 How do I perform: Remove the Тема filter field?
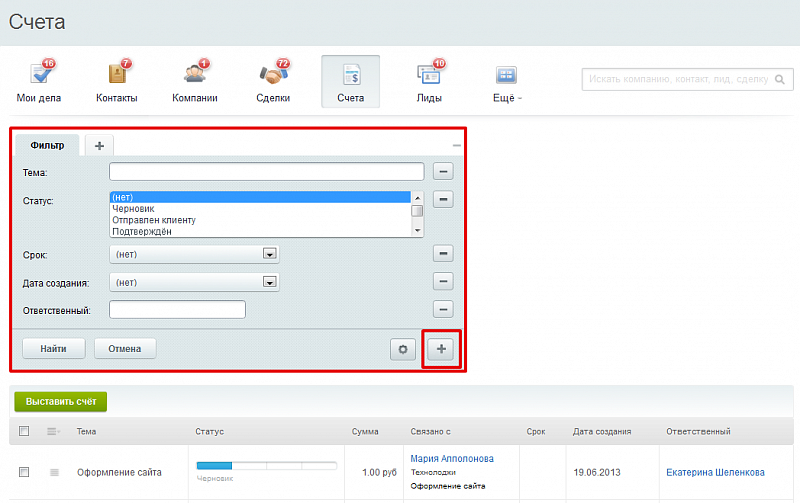pos(443,171)
